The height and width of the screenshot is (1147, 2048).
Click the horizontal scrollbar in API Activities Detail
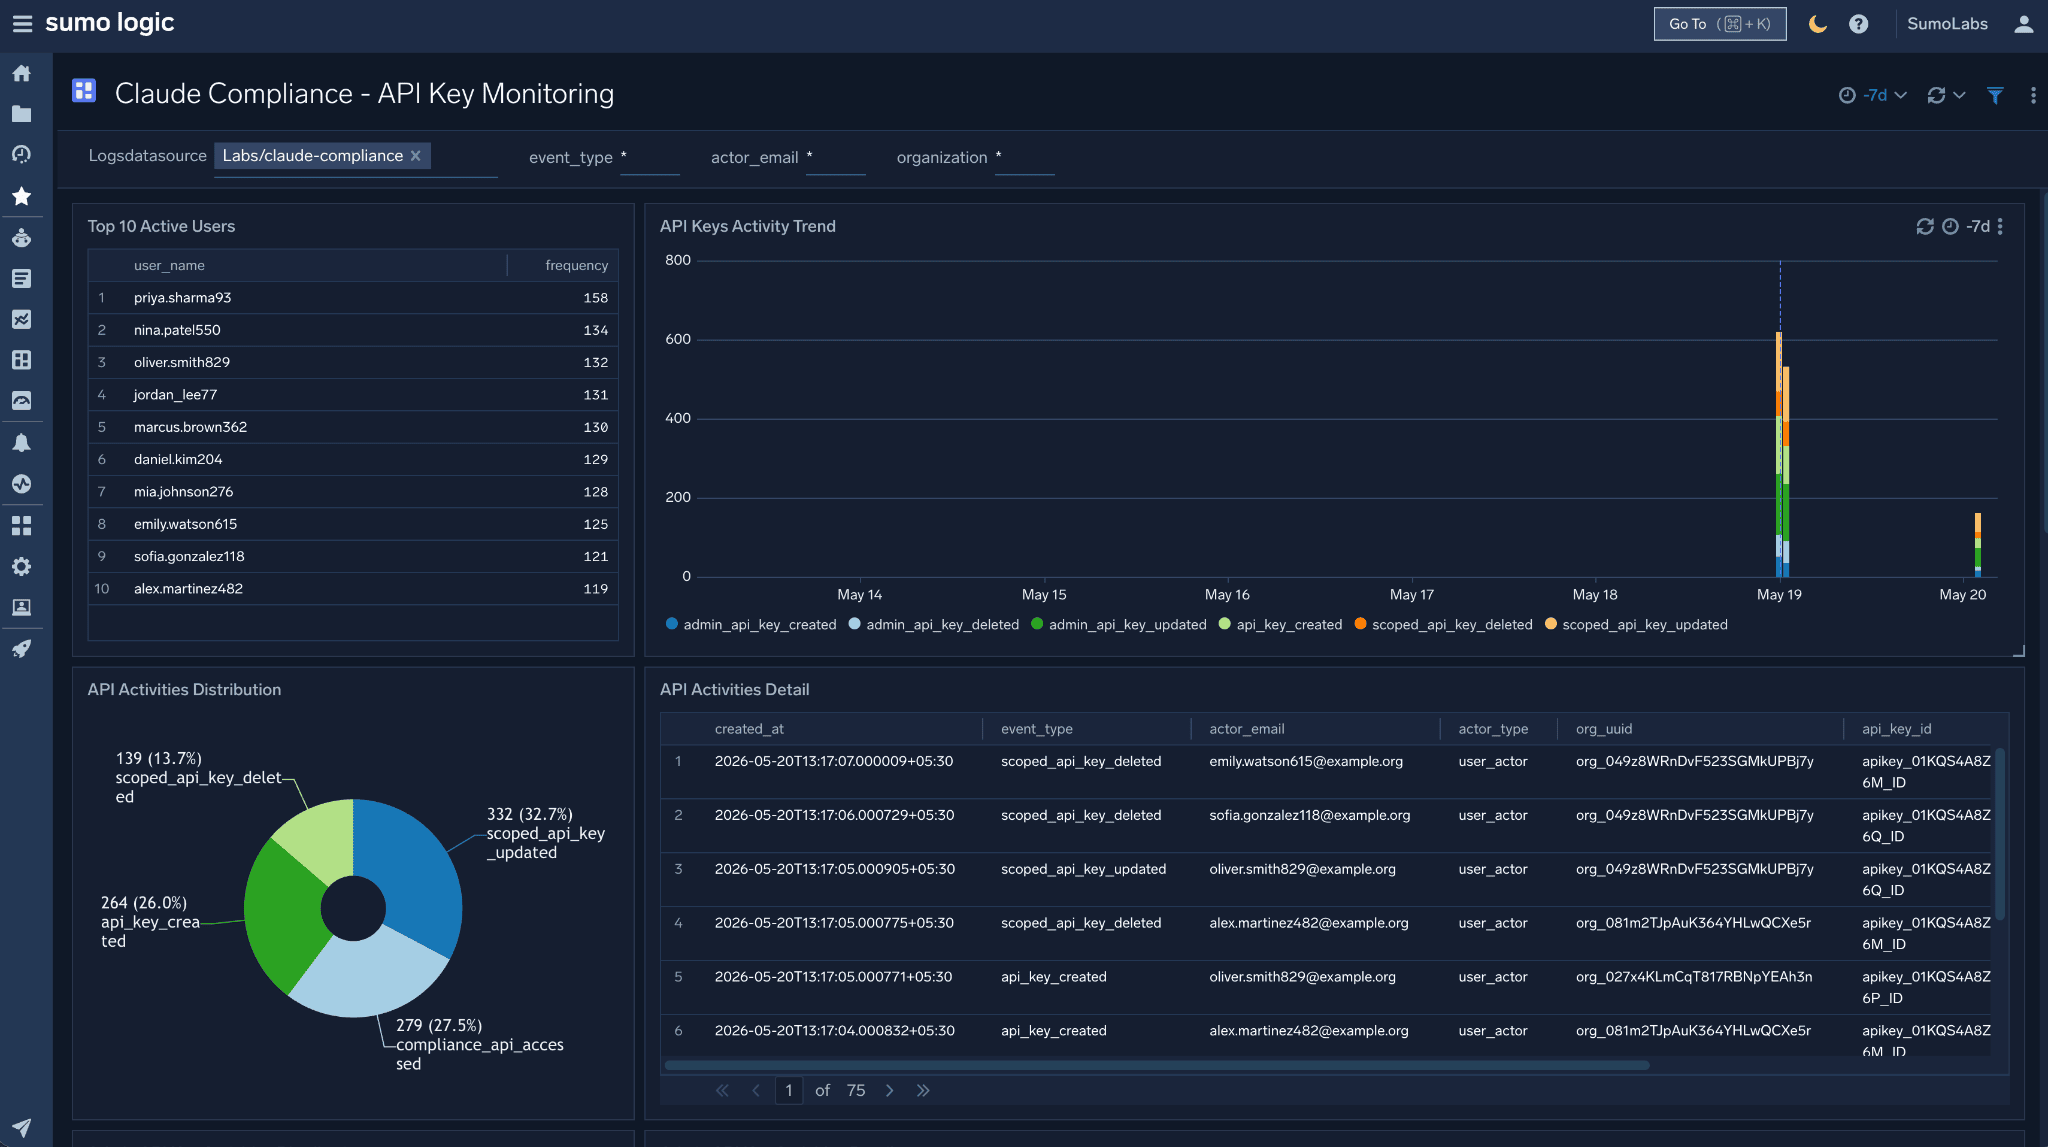click(x=1157, y=1066)
